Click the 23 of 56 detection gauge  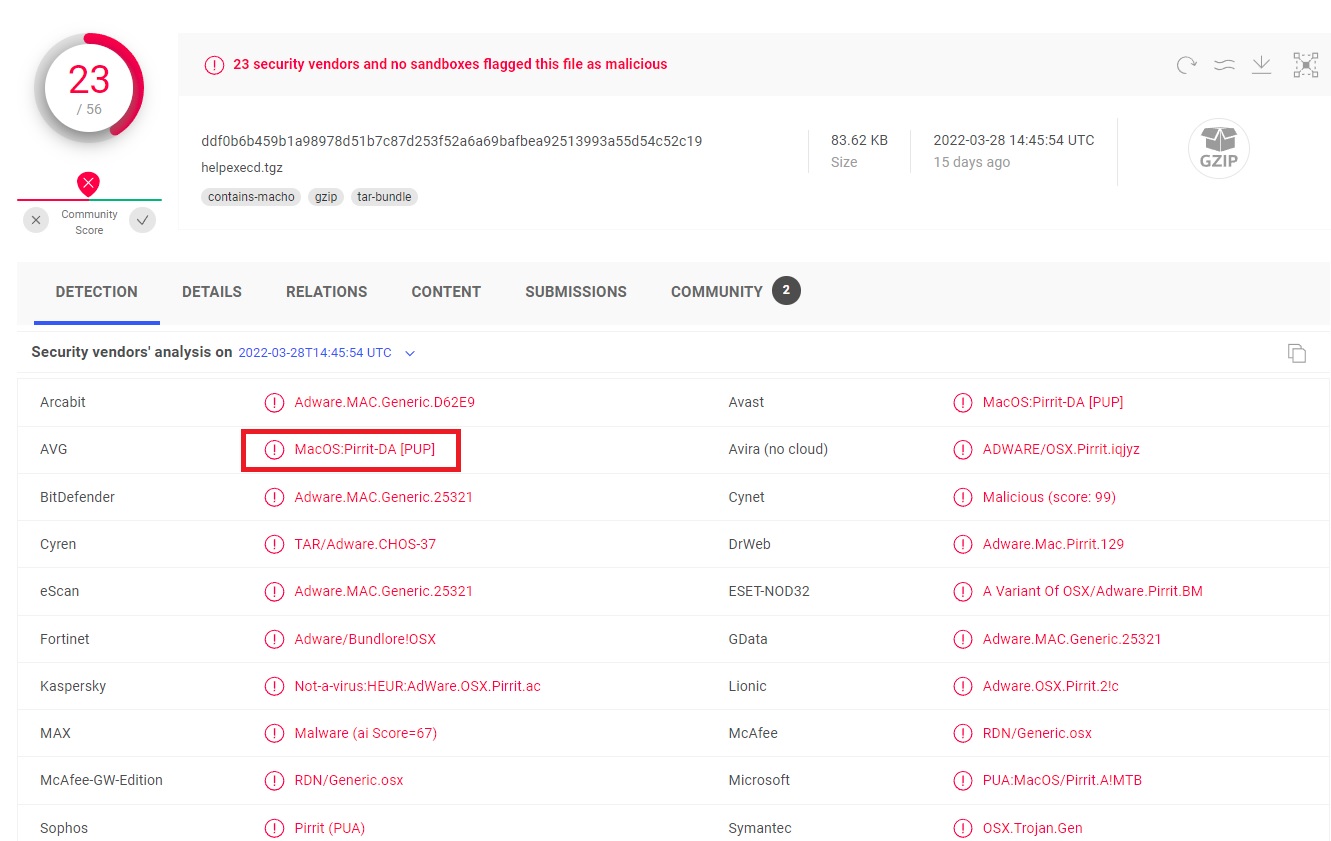click(89, 88)
